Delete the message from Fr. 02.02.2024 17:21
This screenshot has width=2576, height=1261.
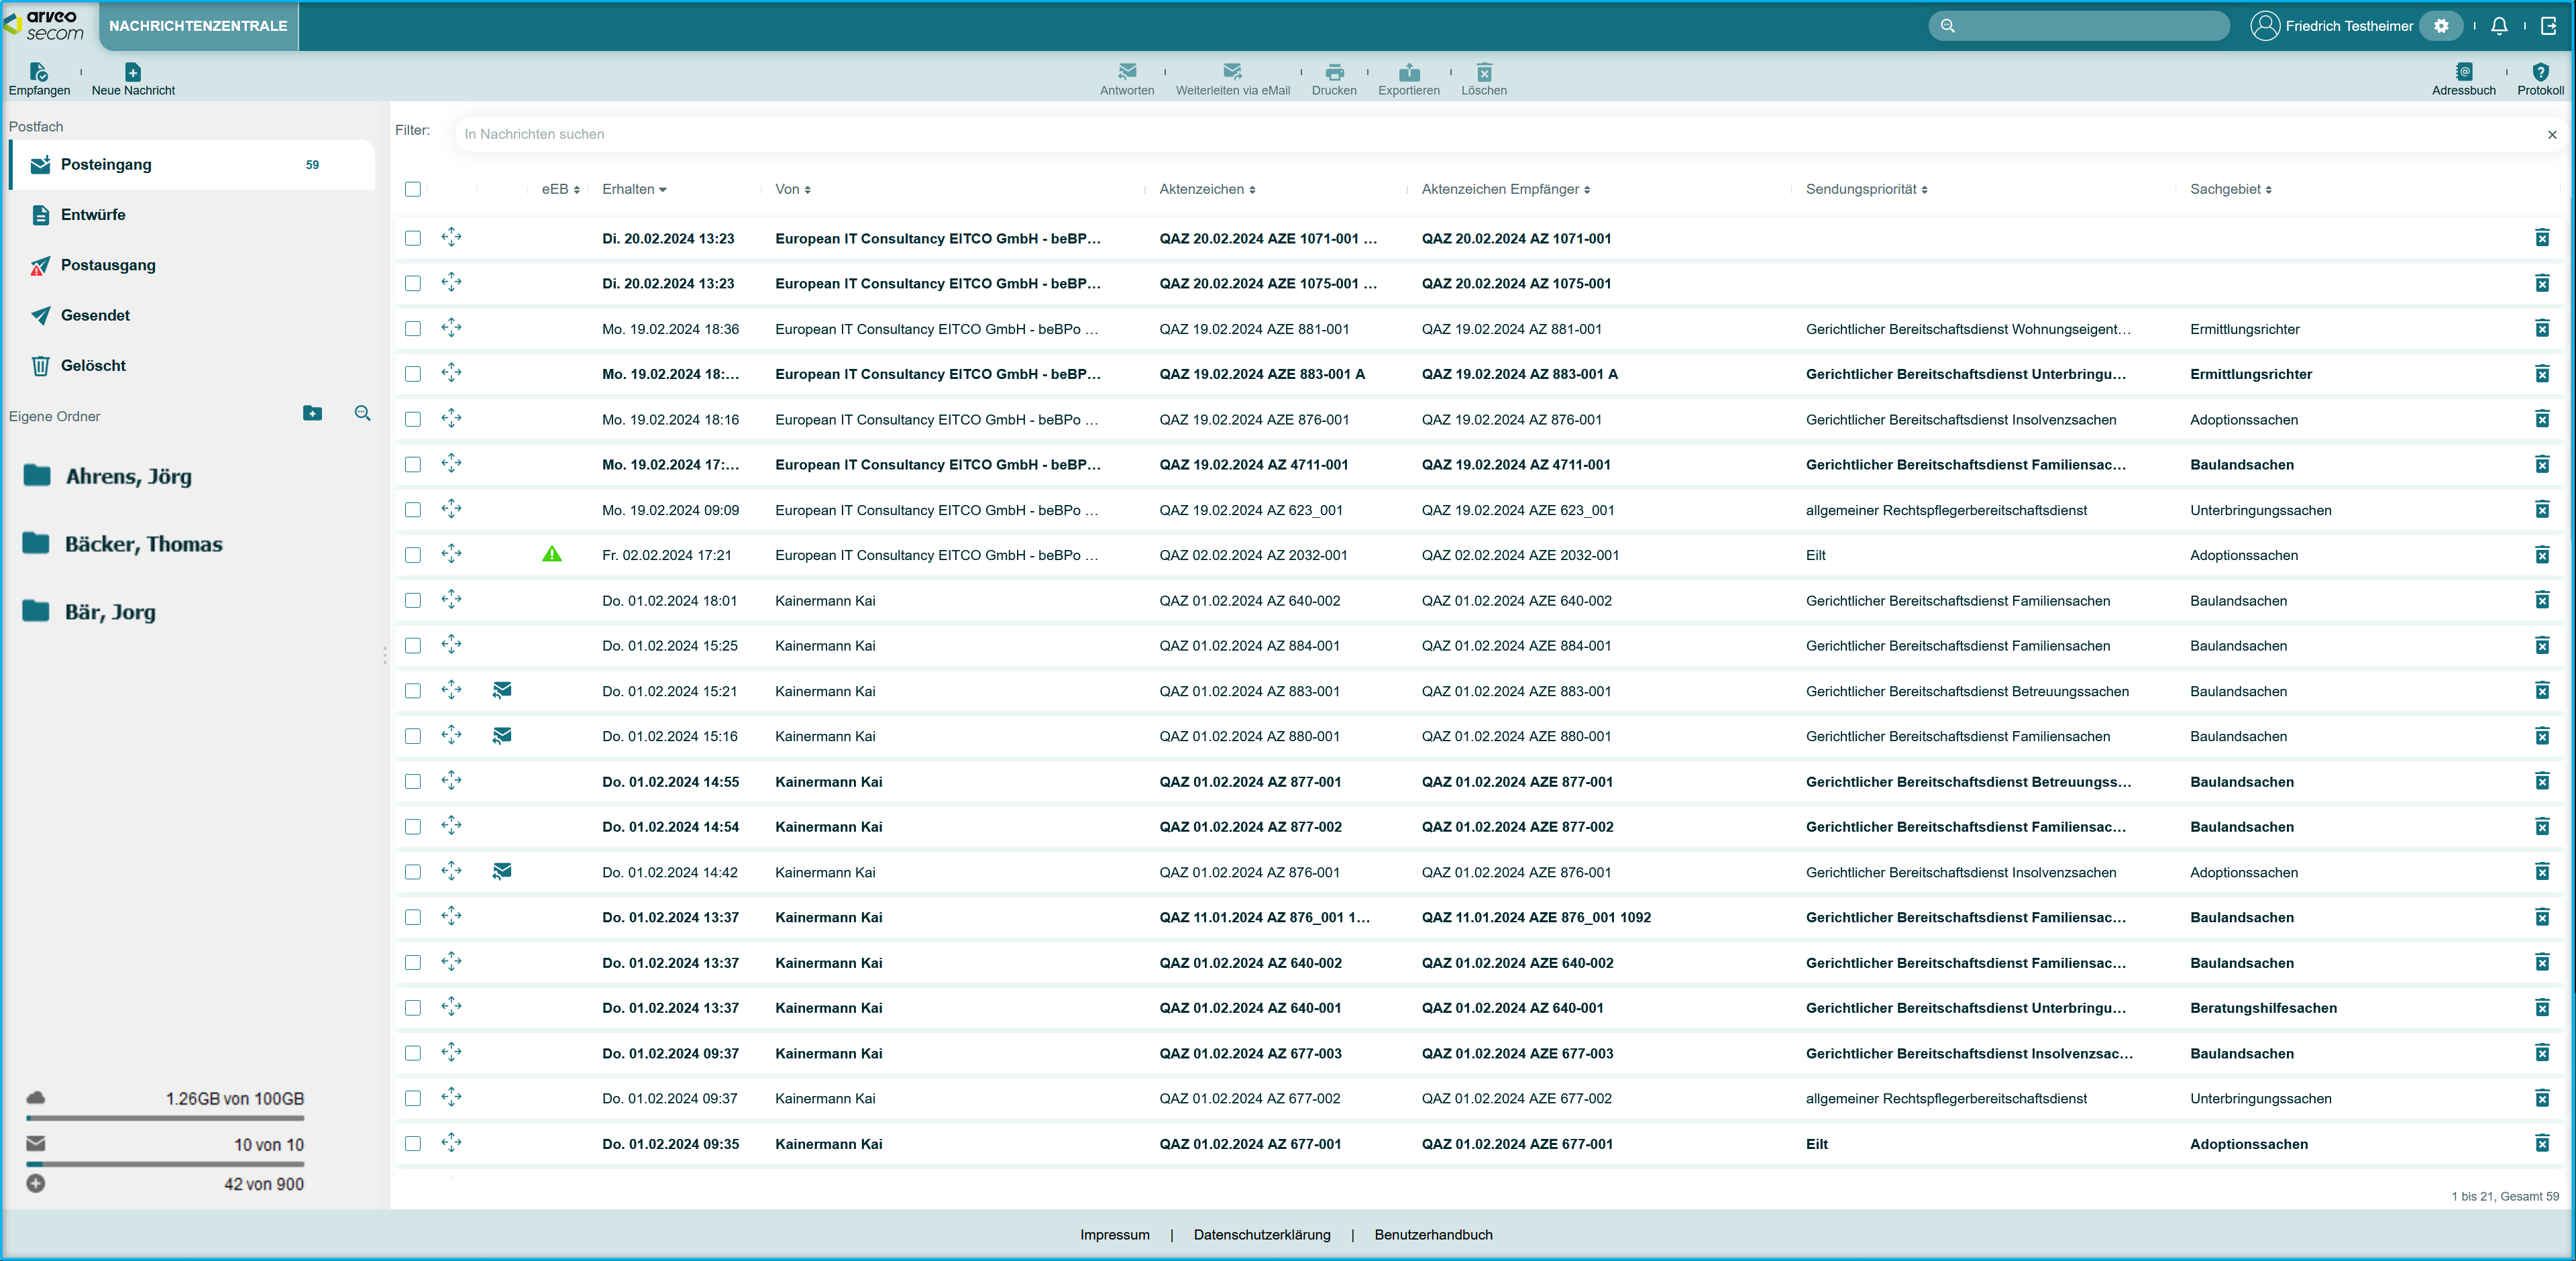[2542, 555]
